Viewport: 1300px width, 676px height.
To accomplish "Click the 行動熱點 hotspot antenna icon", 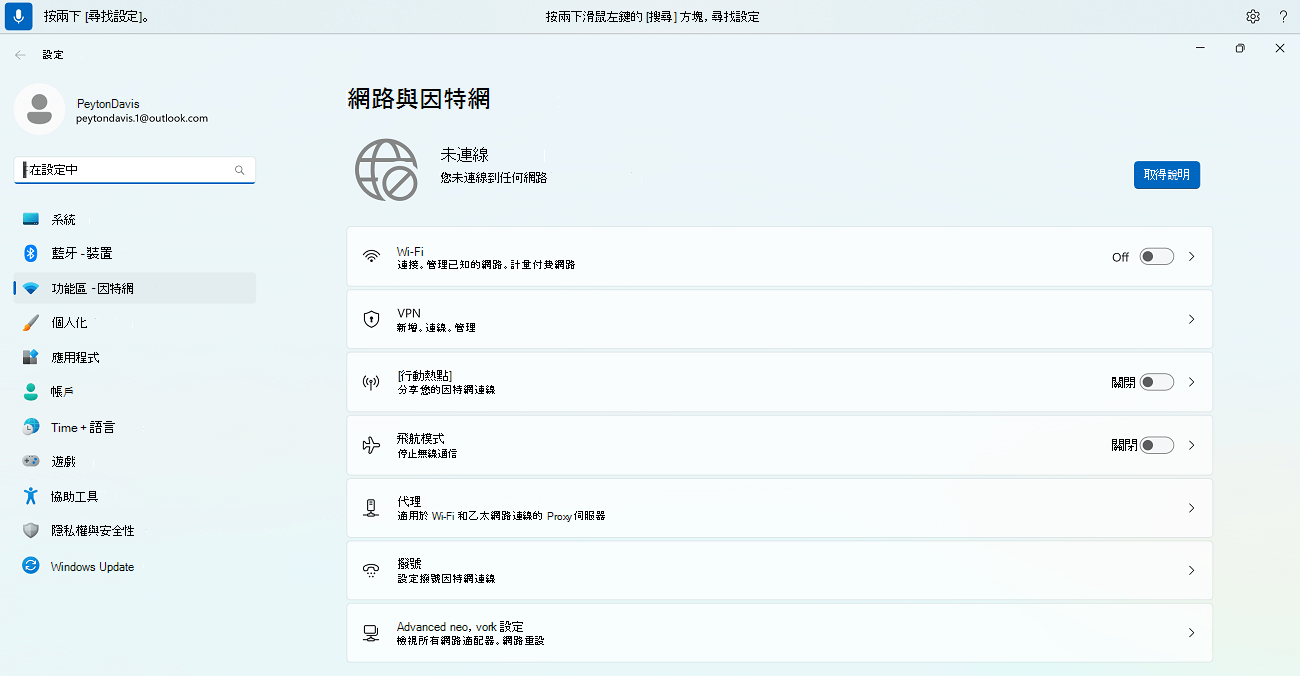I will 371,382.
